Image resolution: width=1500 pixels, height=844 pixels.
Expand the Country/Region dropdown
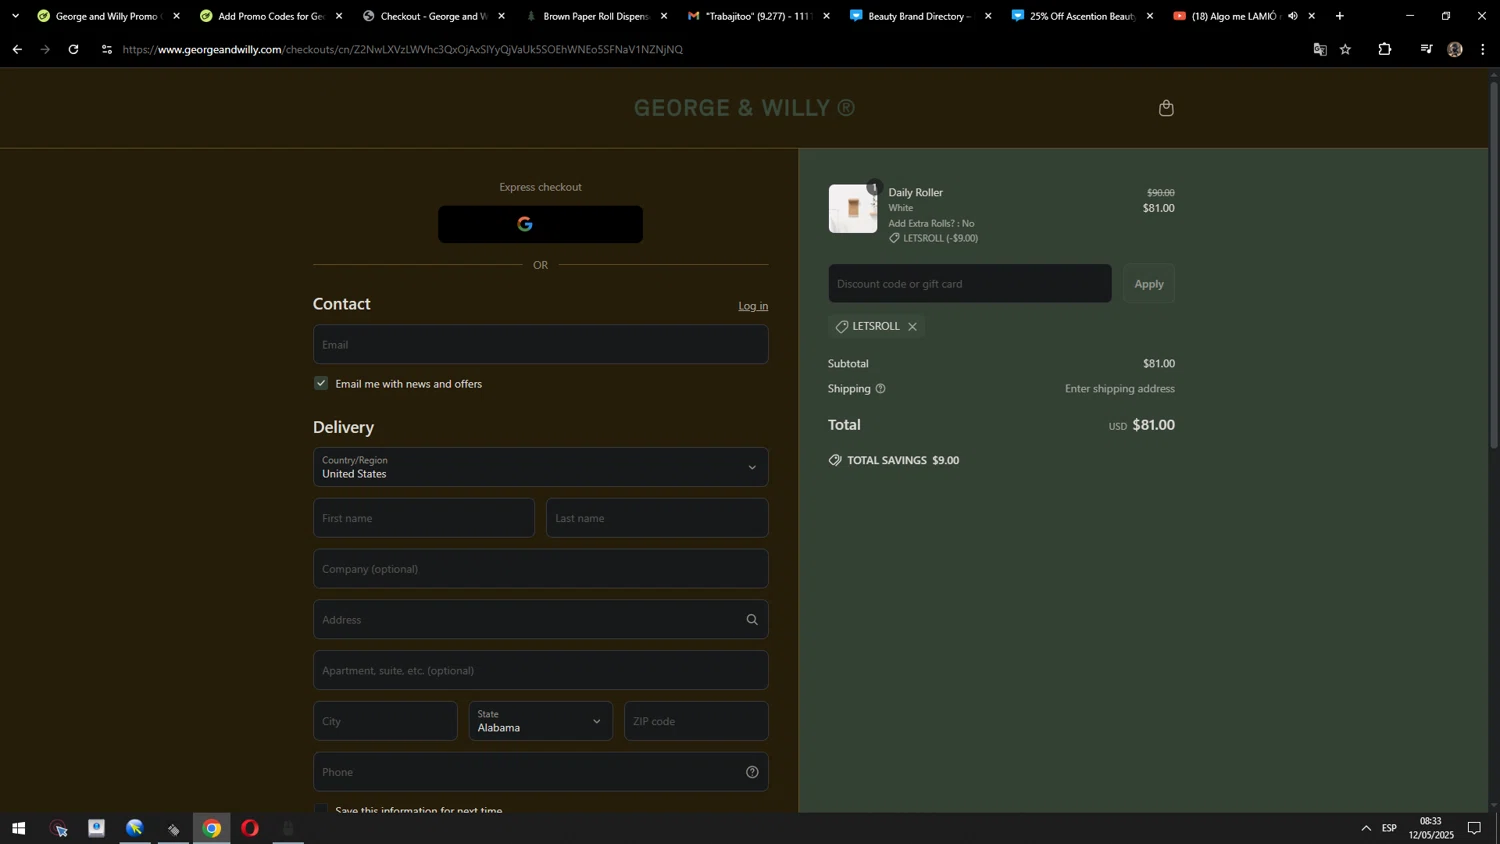pyautogui.click(x=540, y=467)
